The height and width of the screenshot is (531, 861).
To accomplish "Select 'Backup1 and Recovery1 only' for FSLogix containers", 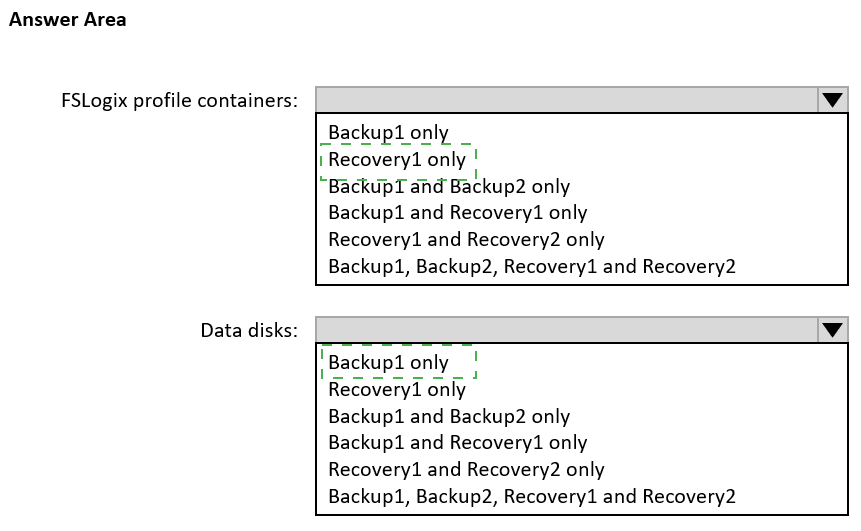I will point(457,212).
